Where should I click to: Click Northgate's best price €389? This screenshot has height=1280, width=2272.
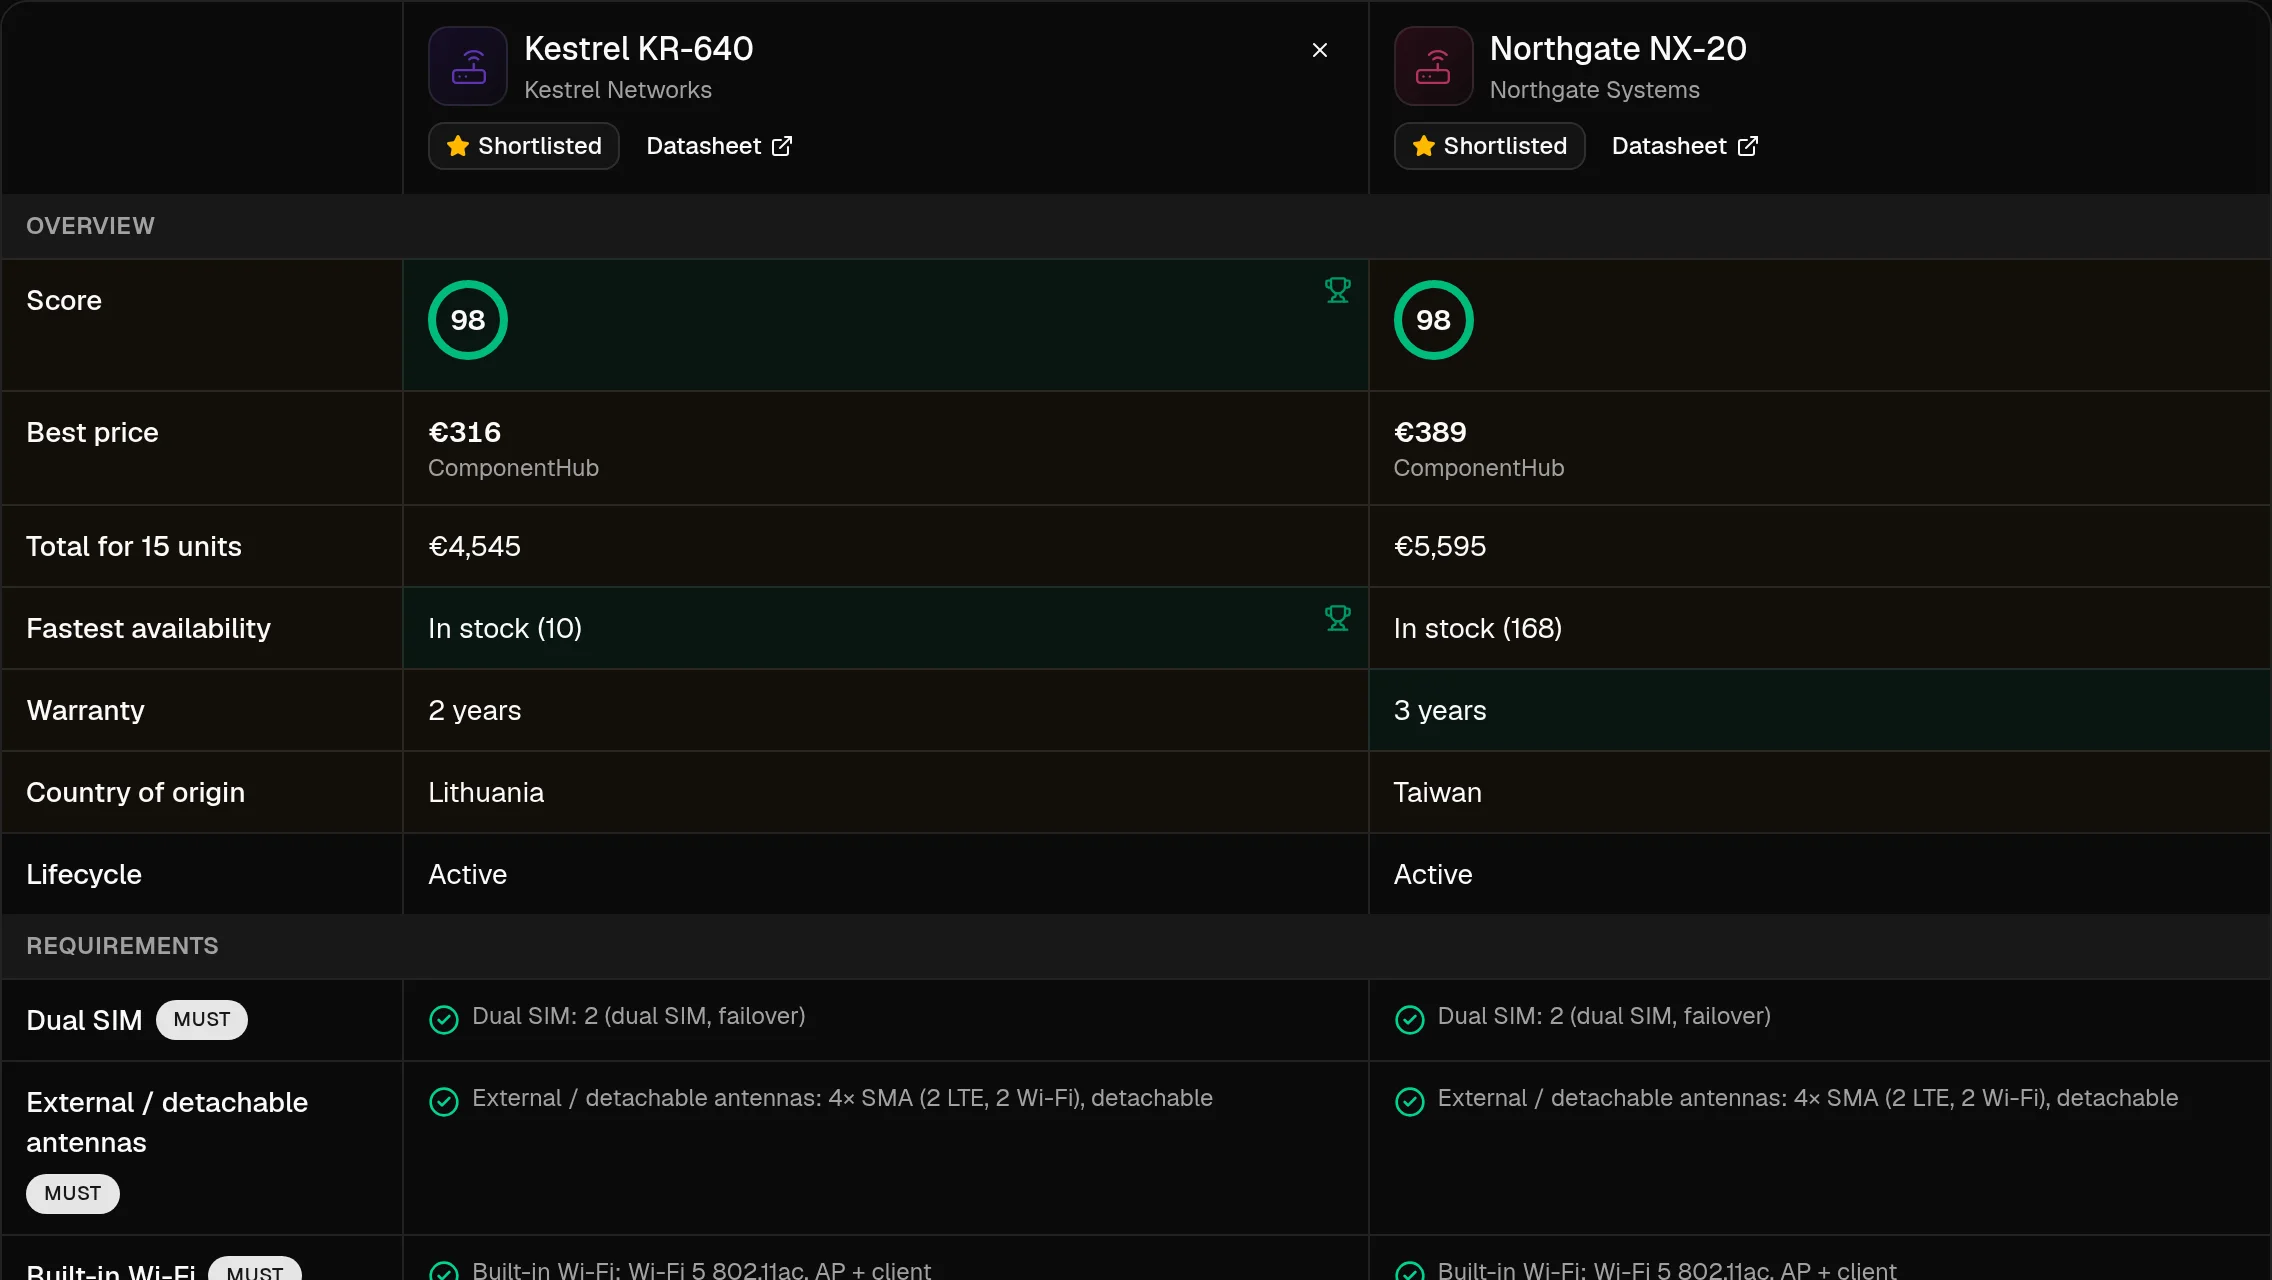pyautogui.click(x=1430, y=432)
